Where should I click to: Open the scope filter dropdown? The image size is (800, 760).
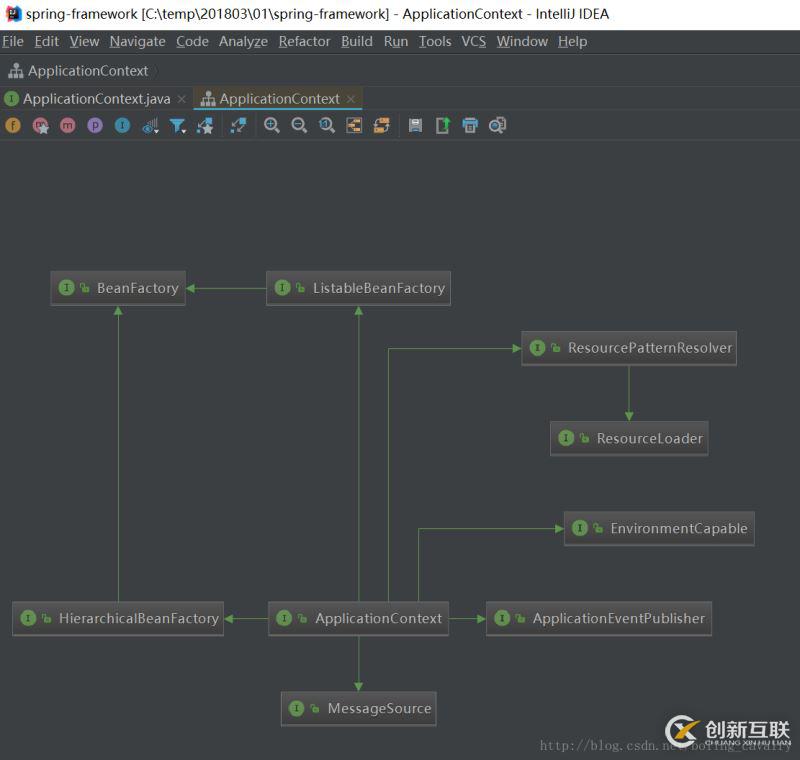pyautogui.click(x=178, y=125)
